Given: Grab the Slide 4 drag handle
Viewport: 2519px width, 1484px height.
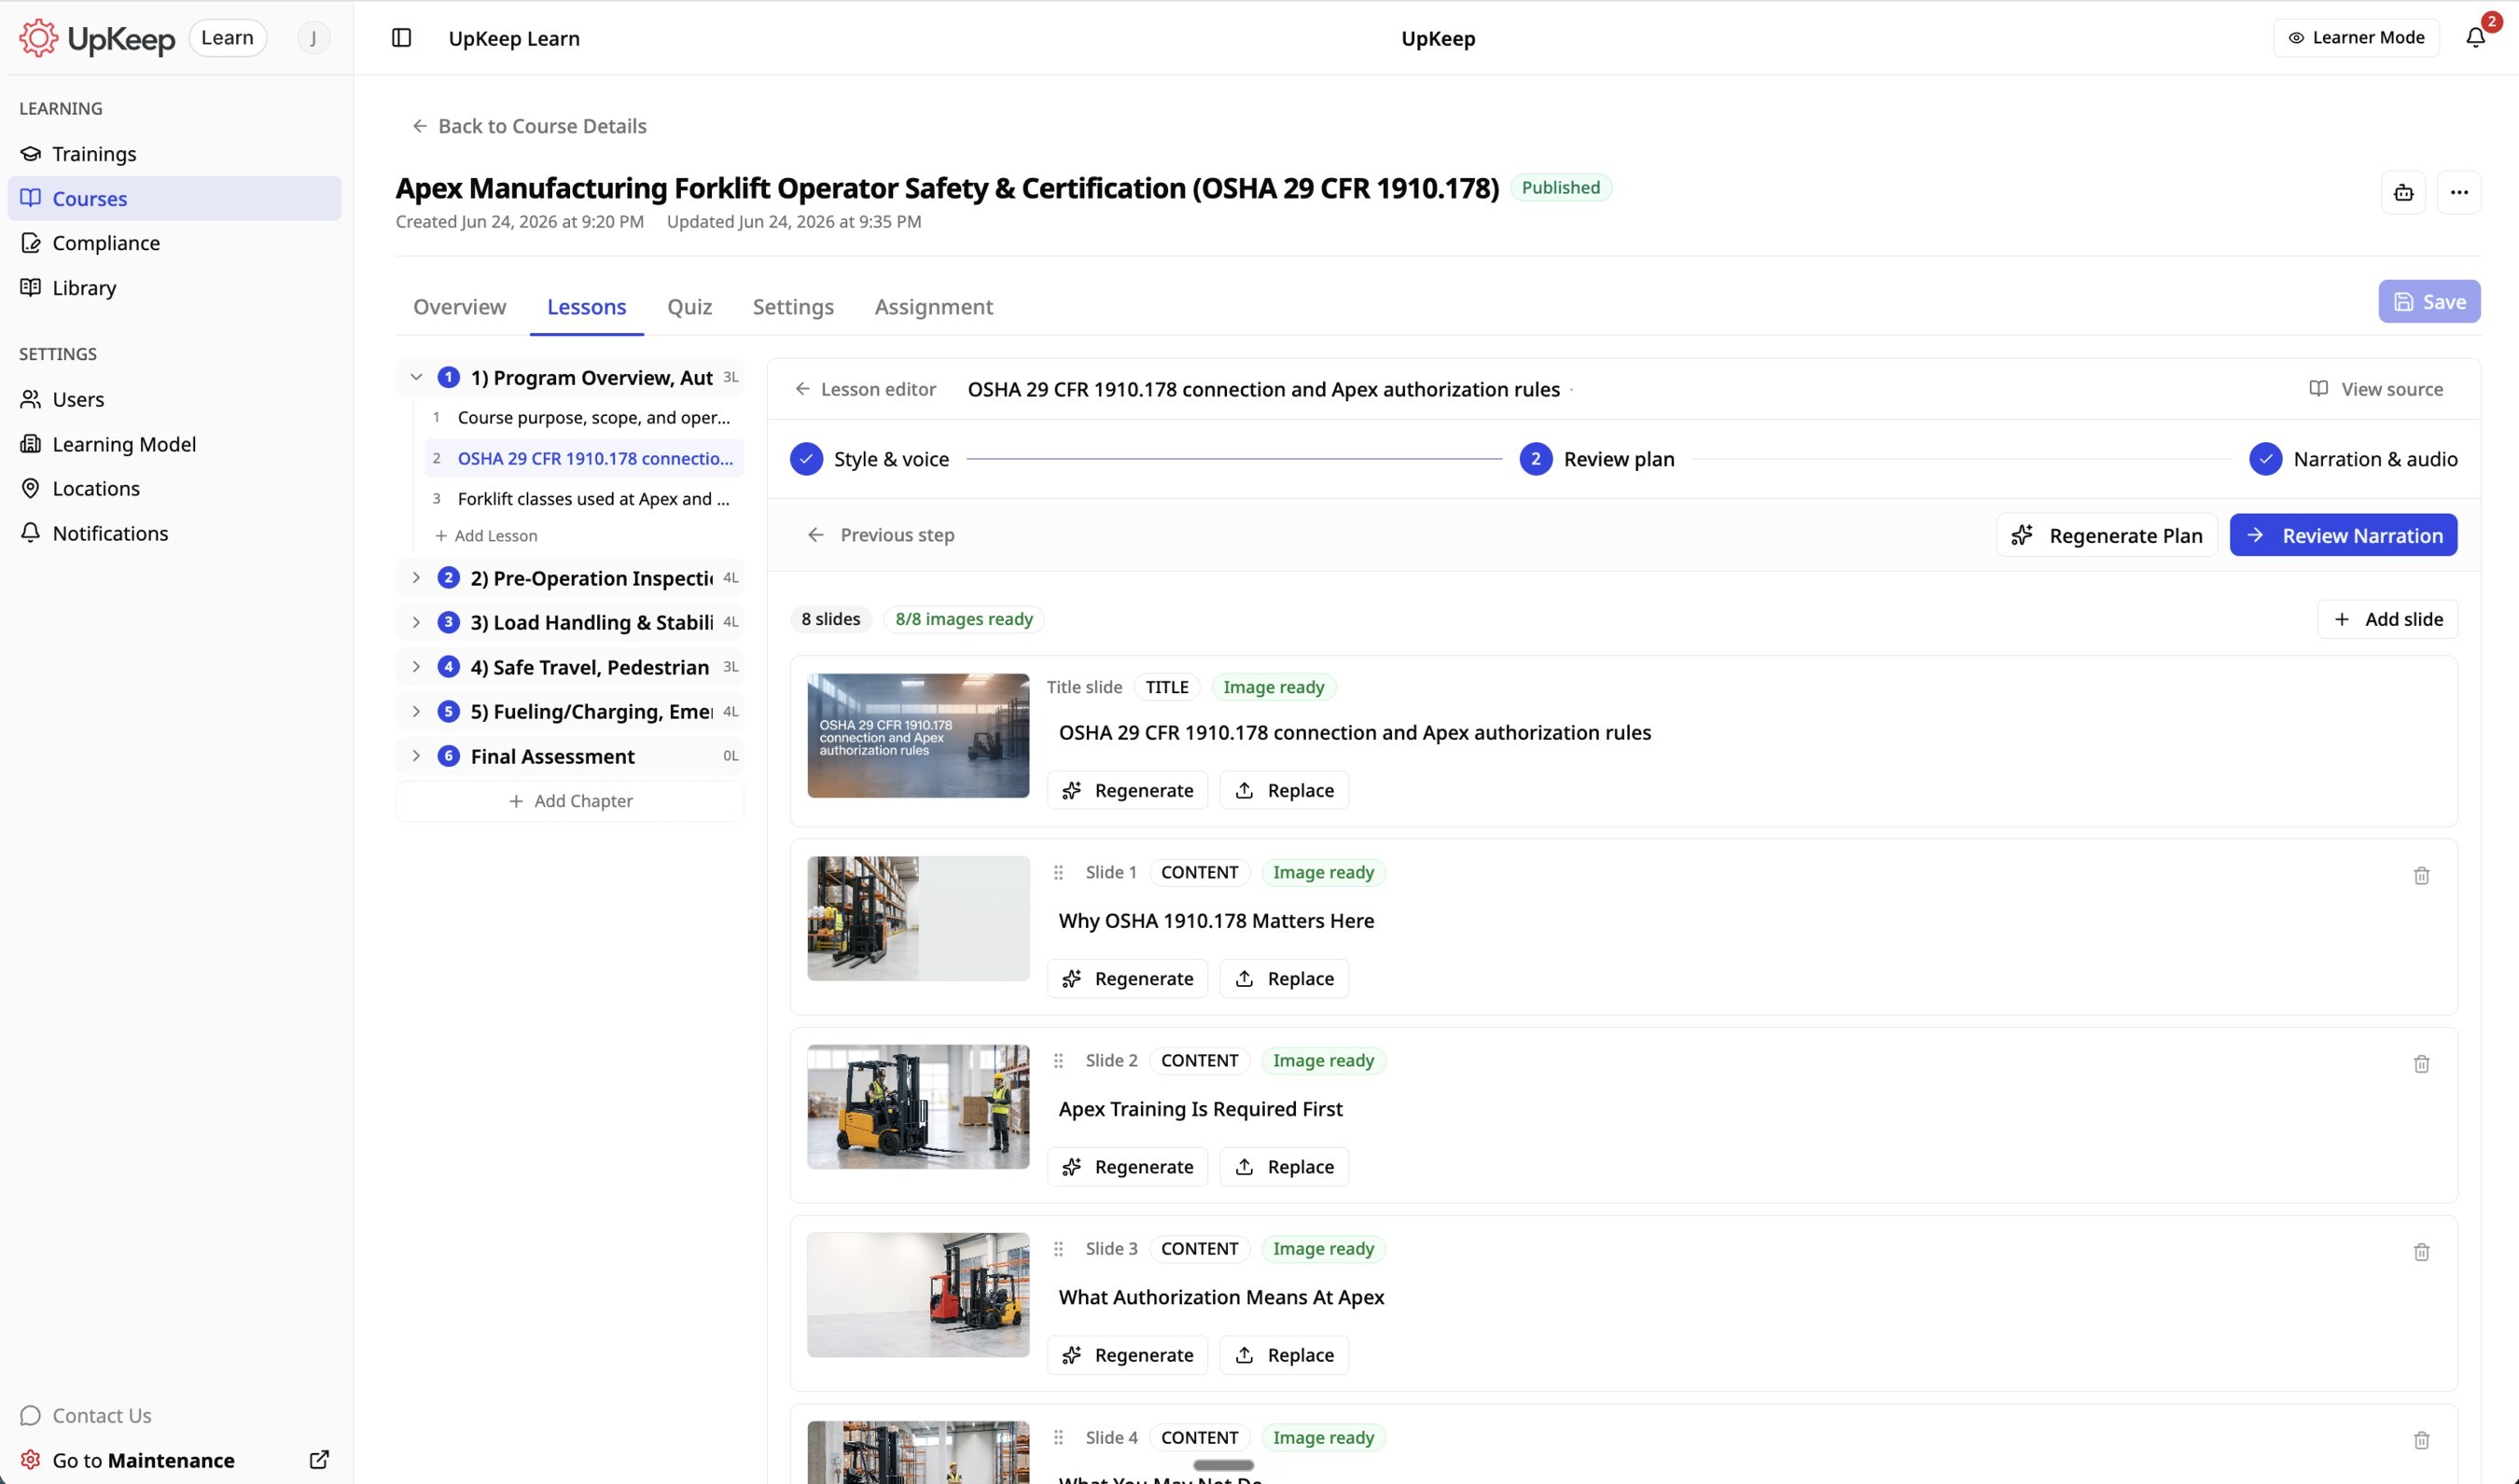Looking at the screenshot, I should coord(1058,1437).
